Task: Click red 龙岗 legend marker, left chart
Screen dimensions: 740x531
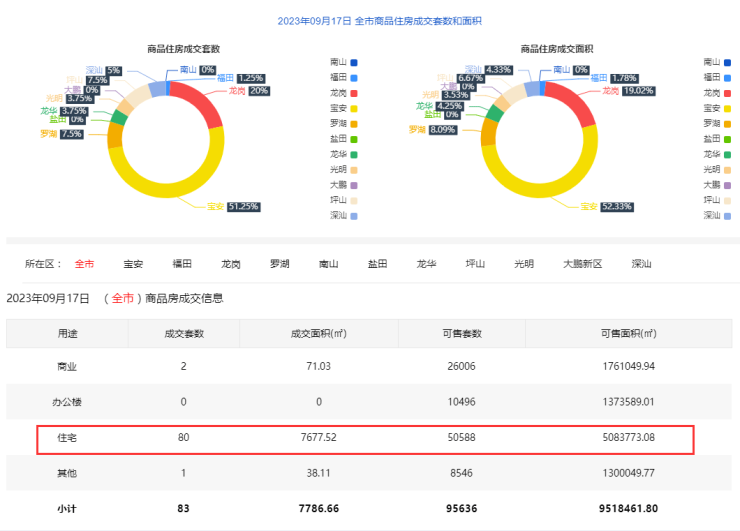Action: click(x=354, y=93)
